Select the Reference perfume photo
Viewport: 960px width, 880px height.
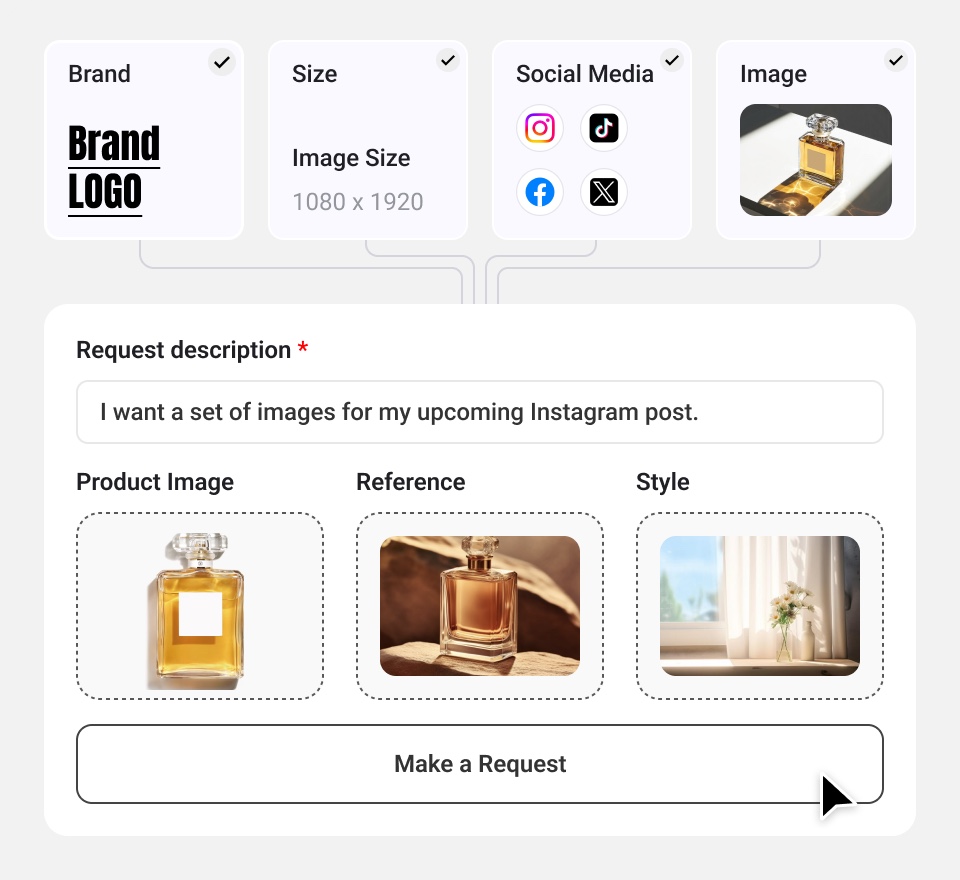coord(480,606)
